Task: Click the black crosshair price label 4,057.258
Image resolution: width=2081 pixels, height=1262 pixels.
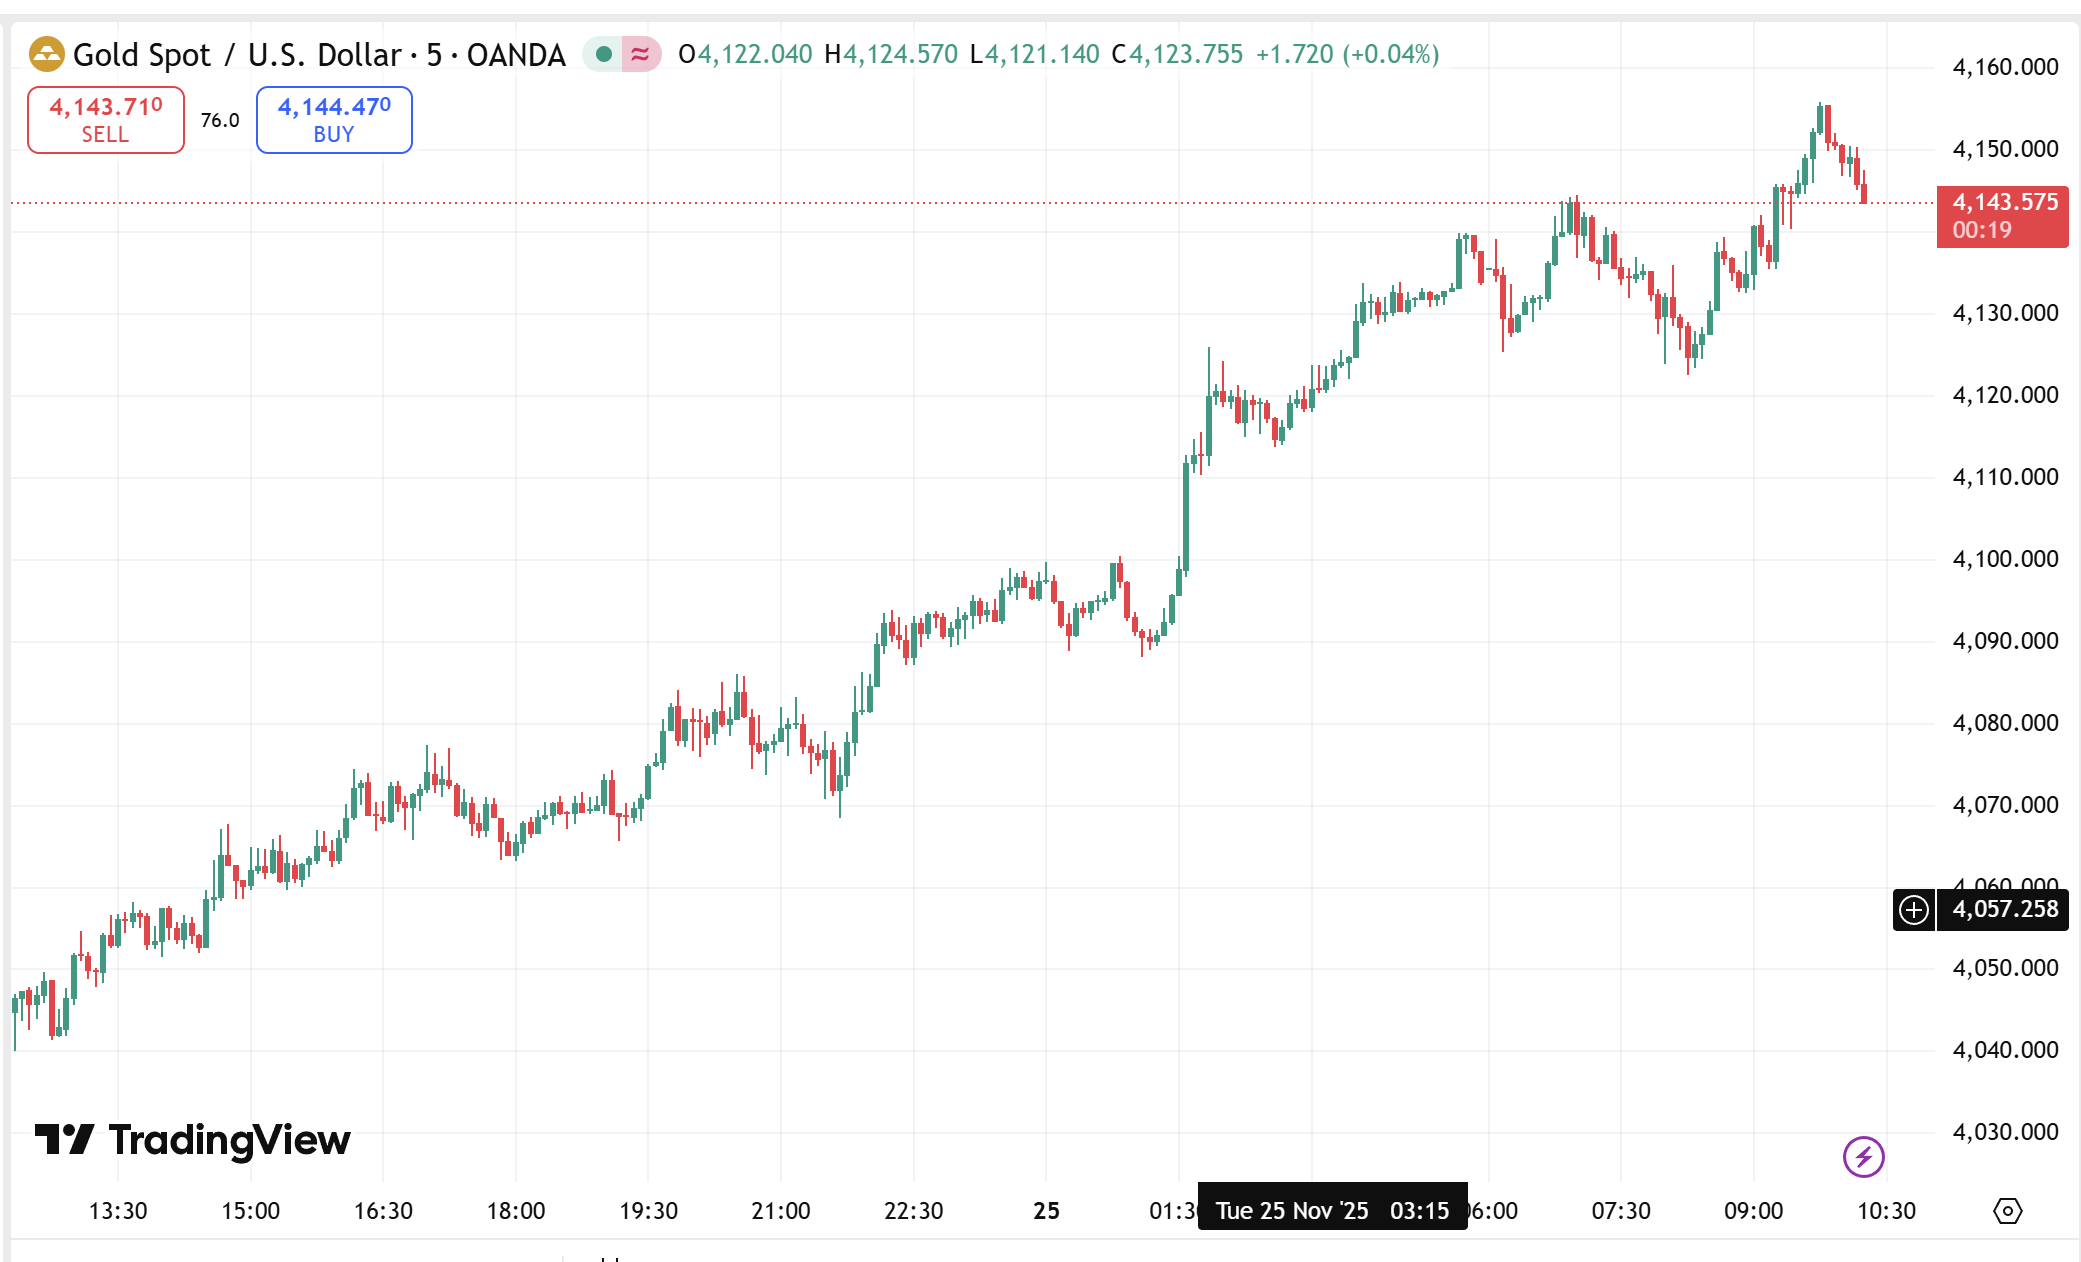Action: pyautogui.click(x=2004, y=909)
